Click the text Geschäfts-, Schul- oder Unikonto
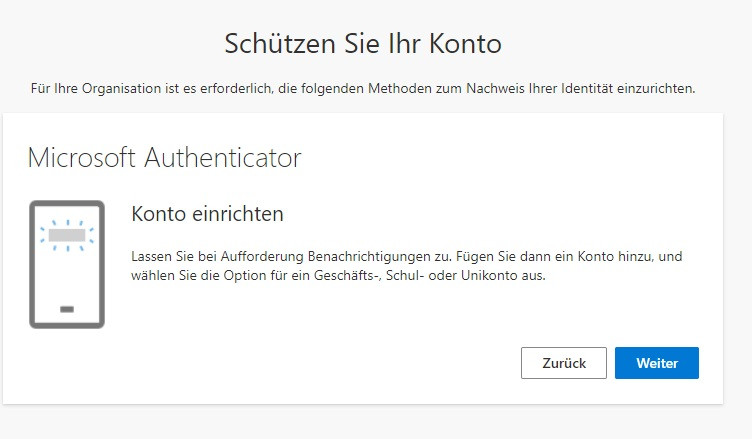This screenshot has width=752, height=439. point(418,275)
